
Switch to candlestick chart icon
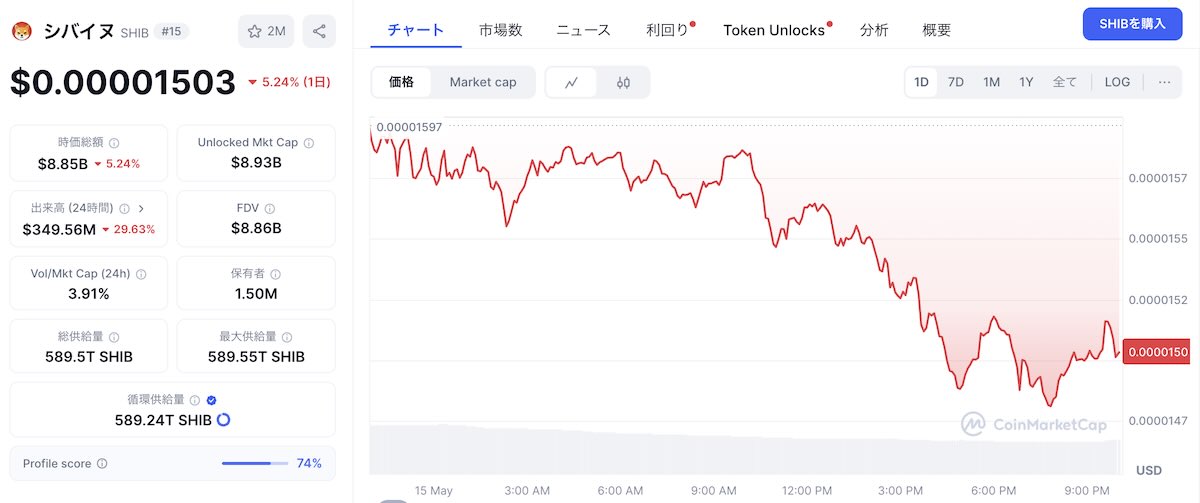pyautogui.click(x=624, y=82)
